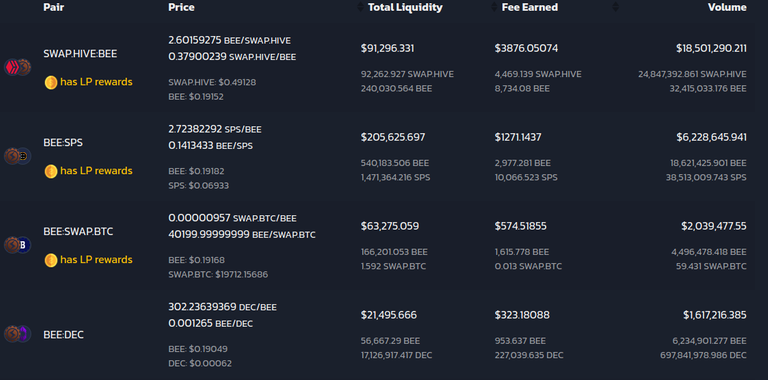
Task: Select liquidity amount 1.592 SWAP.BTC
Action: click(x=393, y=267)
